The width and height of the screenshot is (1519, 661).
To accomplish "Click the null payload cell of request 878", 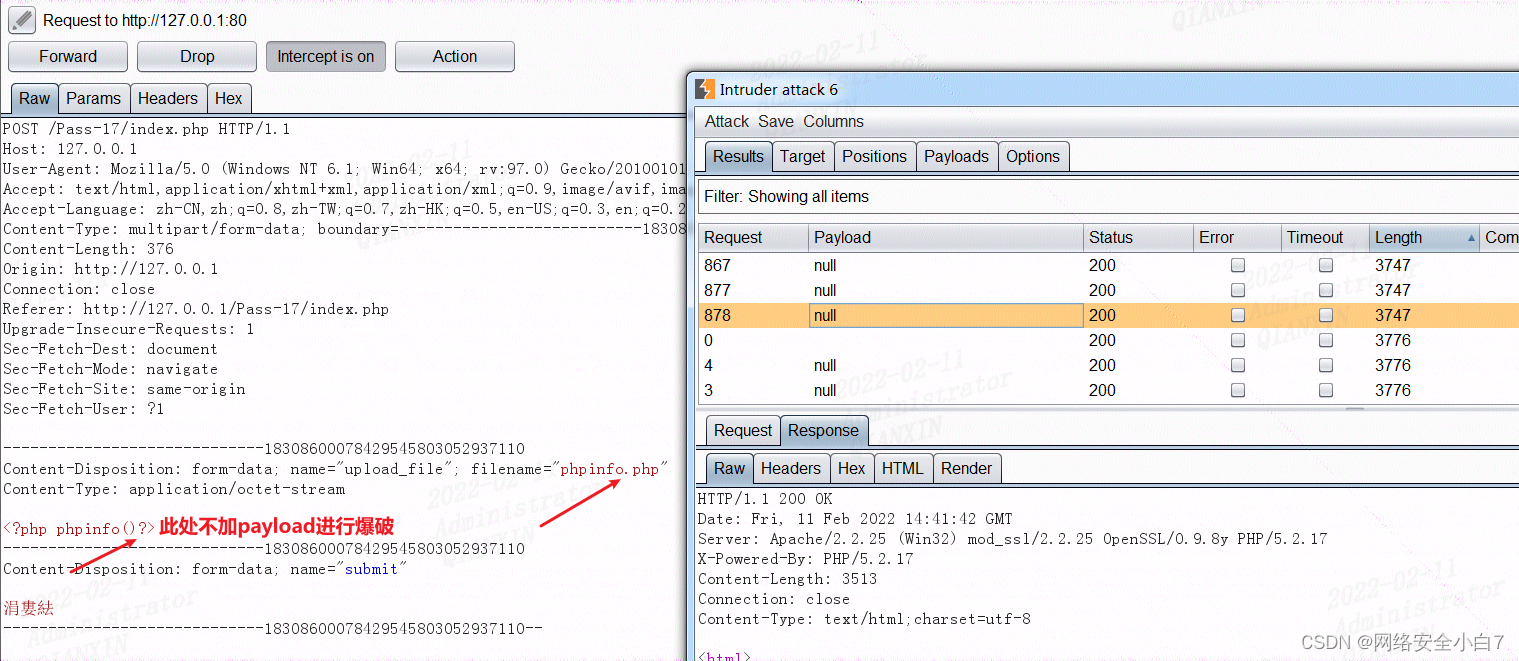I will (946, 315).
